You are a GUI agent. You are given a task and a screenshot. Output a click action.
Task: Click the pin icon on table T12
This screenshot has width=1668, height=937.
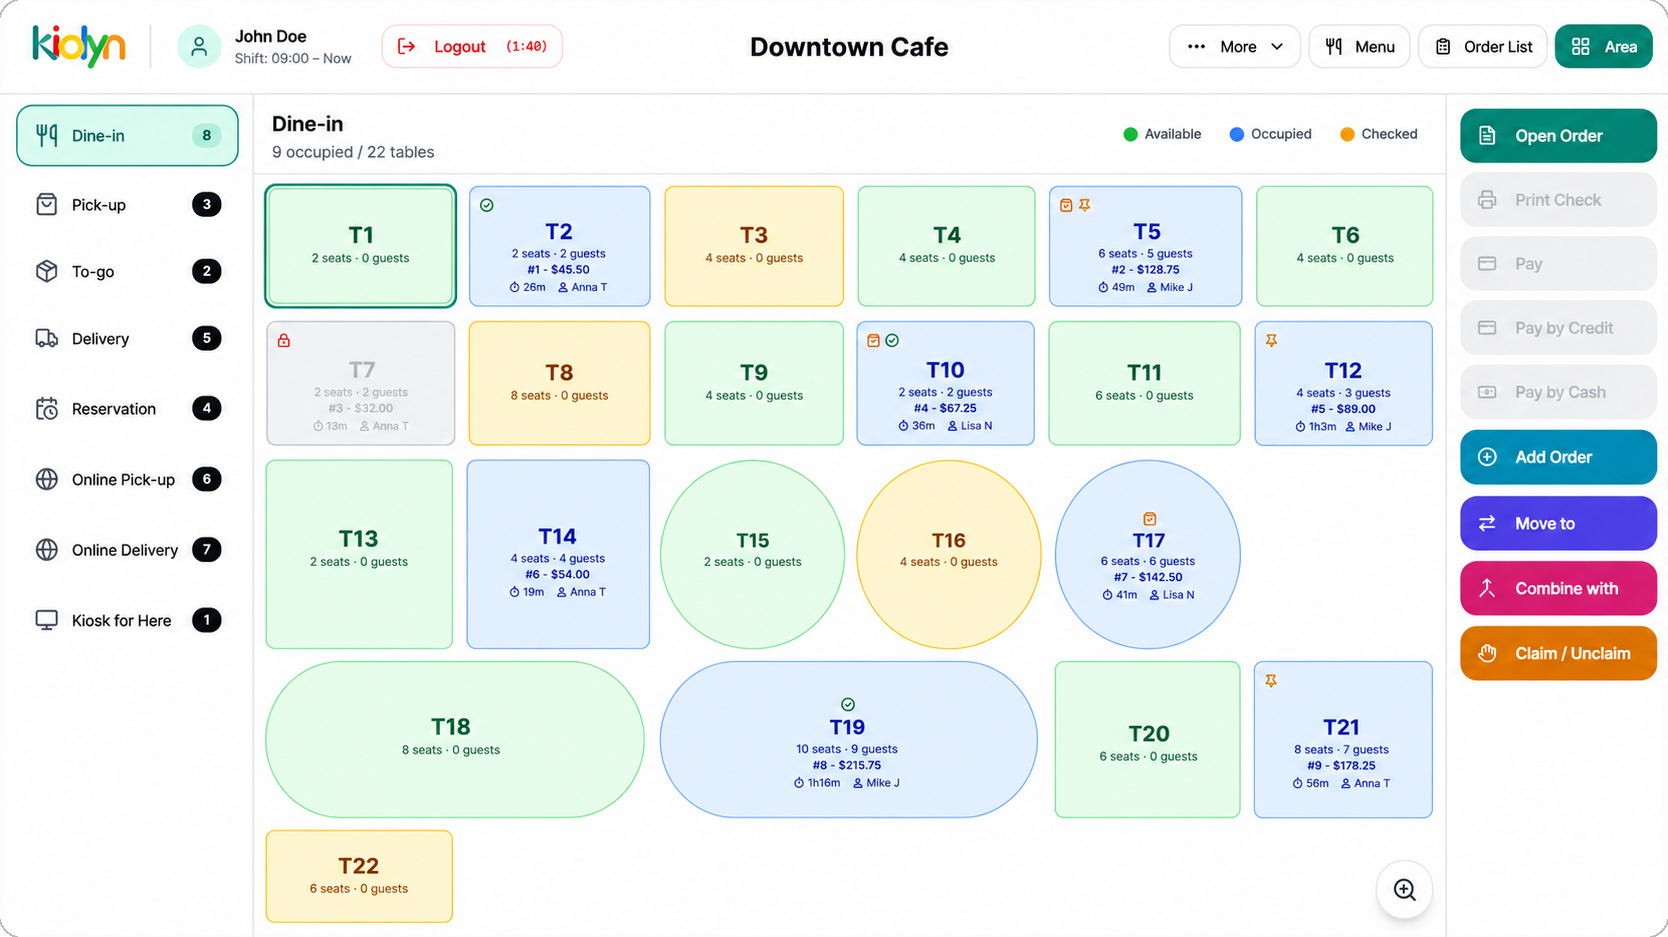[1271, 341]
